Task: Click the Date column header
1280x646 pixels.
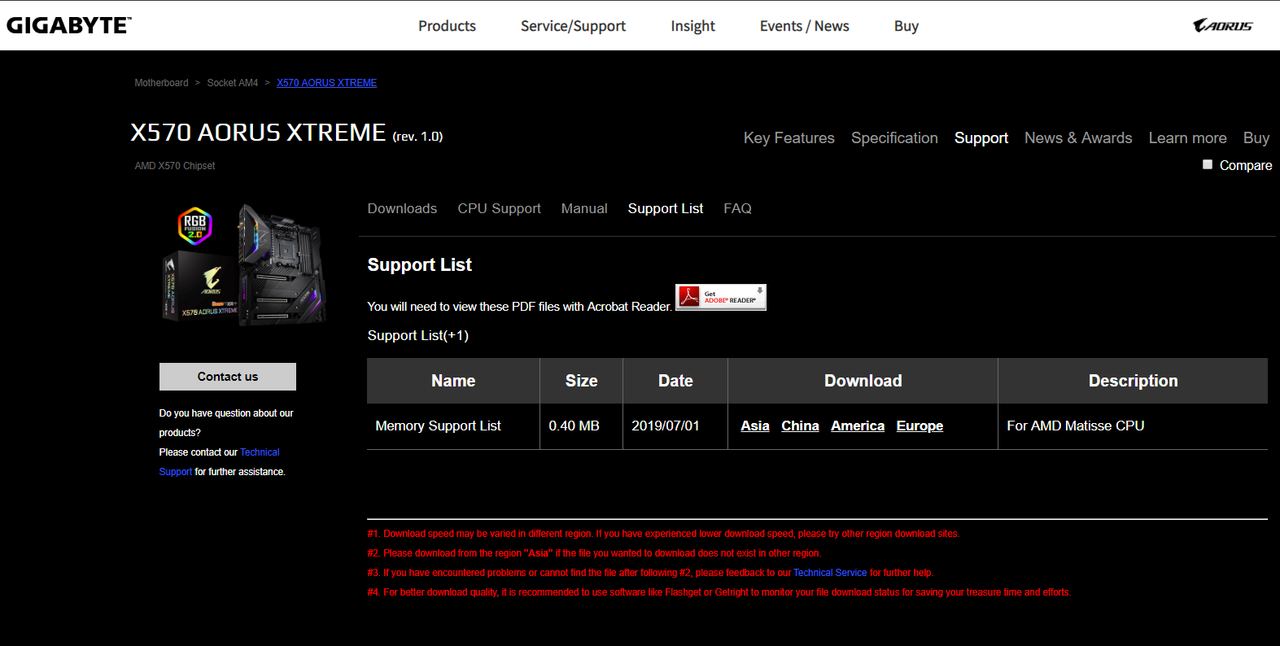Action: click(675, 381)
